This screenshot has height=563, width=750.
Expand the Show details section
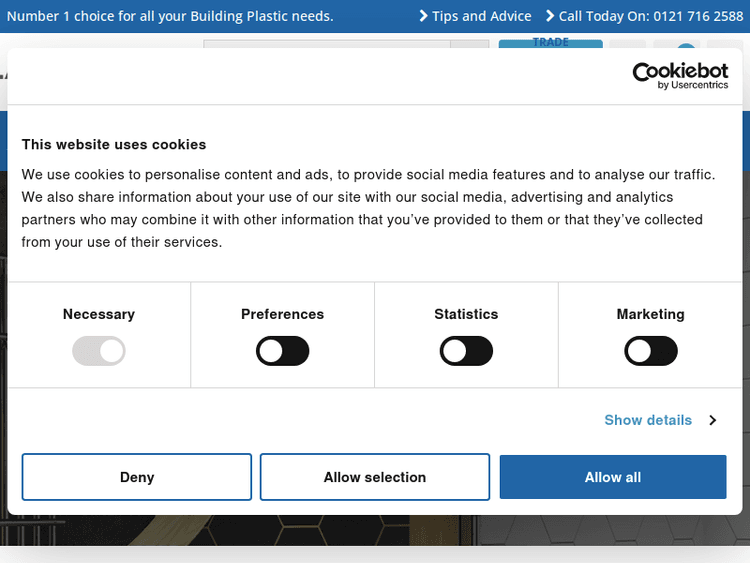click(x=648, y=420)
